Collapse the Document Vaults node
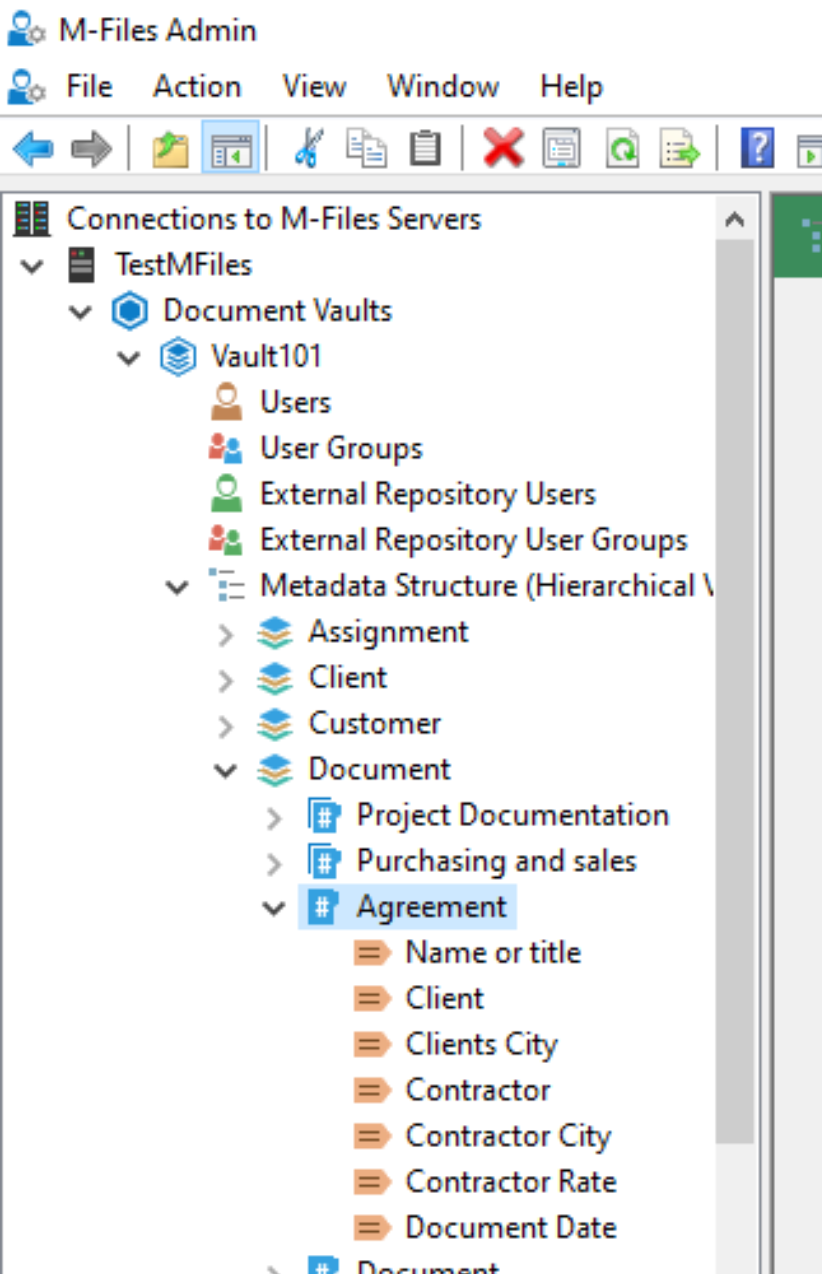Image resolution: width=822 pixels, height=1274 pixels. 81,312
